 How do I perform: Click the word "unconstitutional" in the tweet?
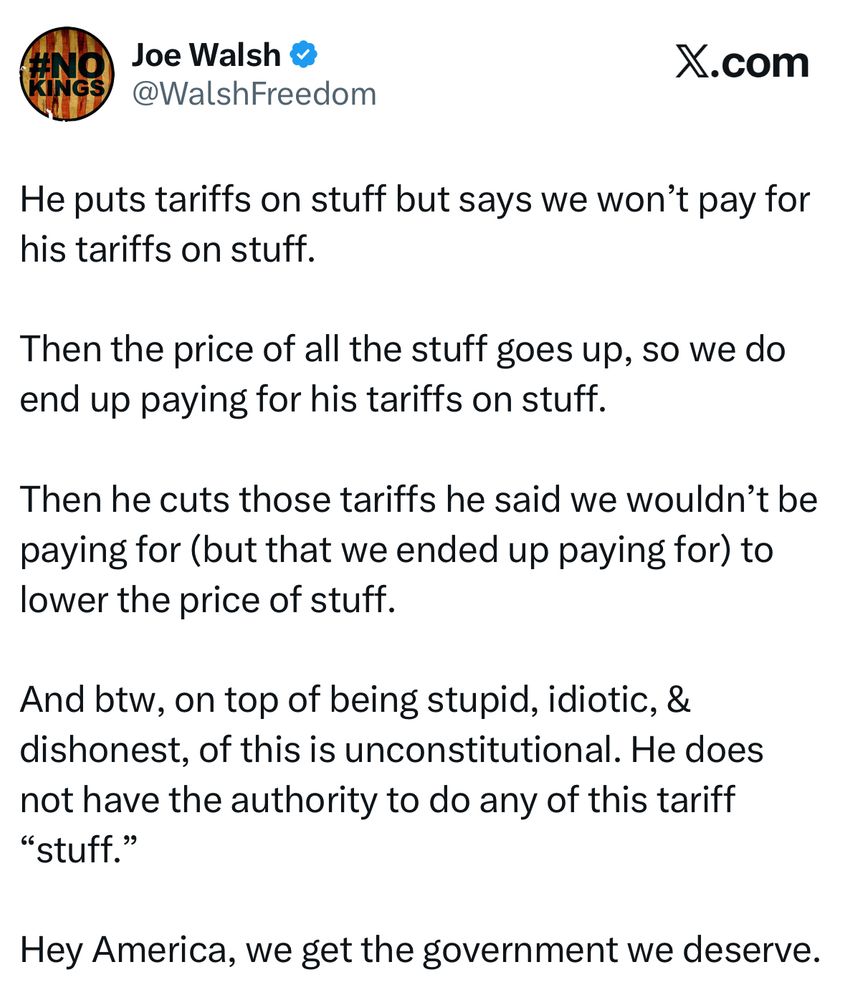483,749
